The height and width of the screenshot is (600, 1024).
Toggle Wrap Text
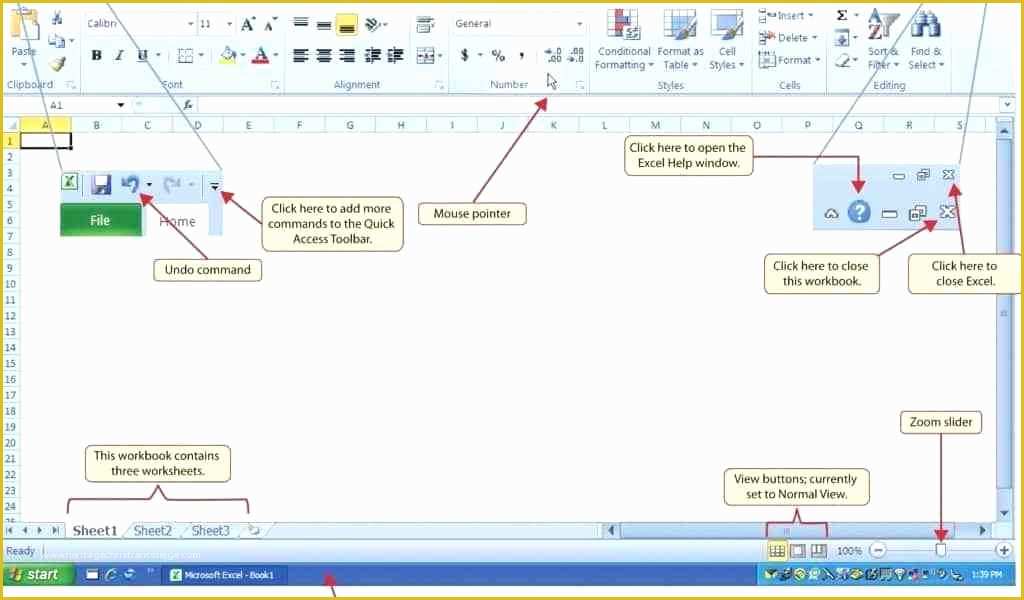coord(426,24)
